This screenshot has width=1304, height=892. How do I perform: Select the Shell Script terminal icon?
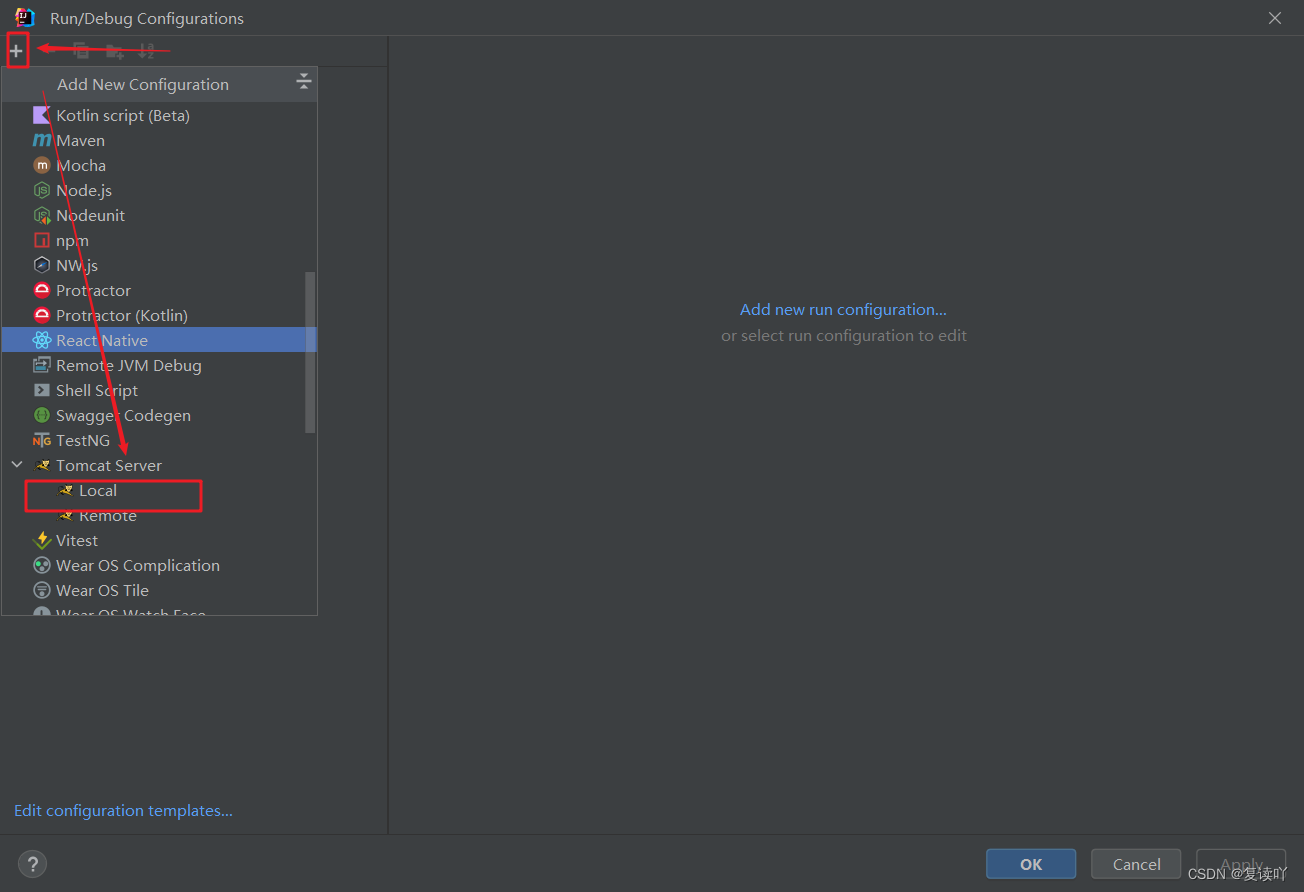pyautogui.click(x=41, y=390)
